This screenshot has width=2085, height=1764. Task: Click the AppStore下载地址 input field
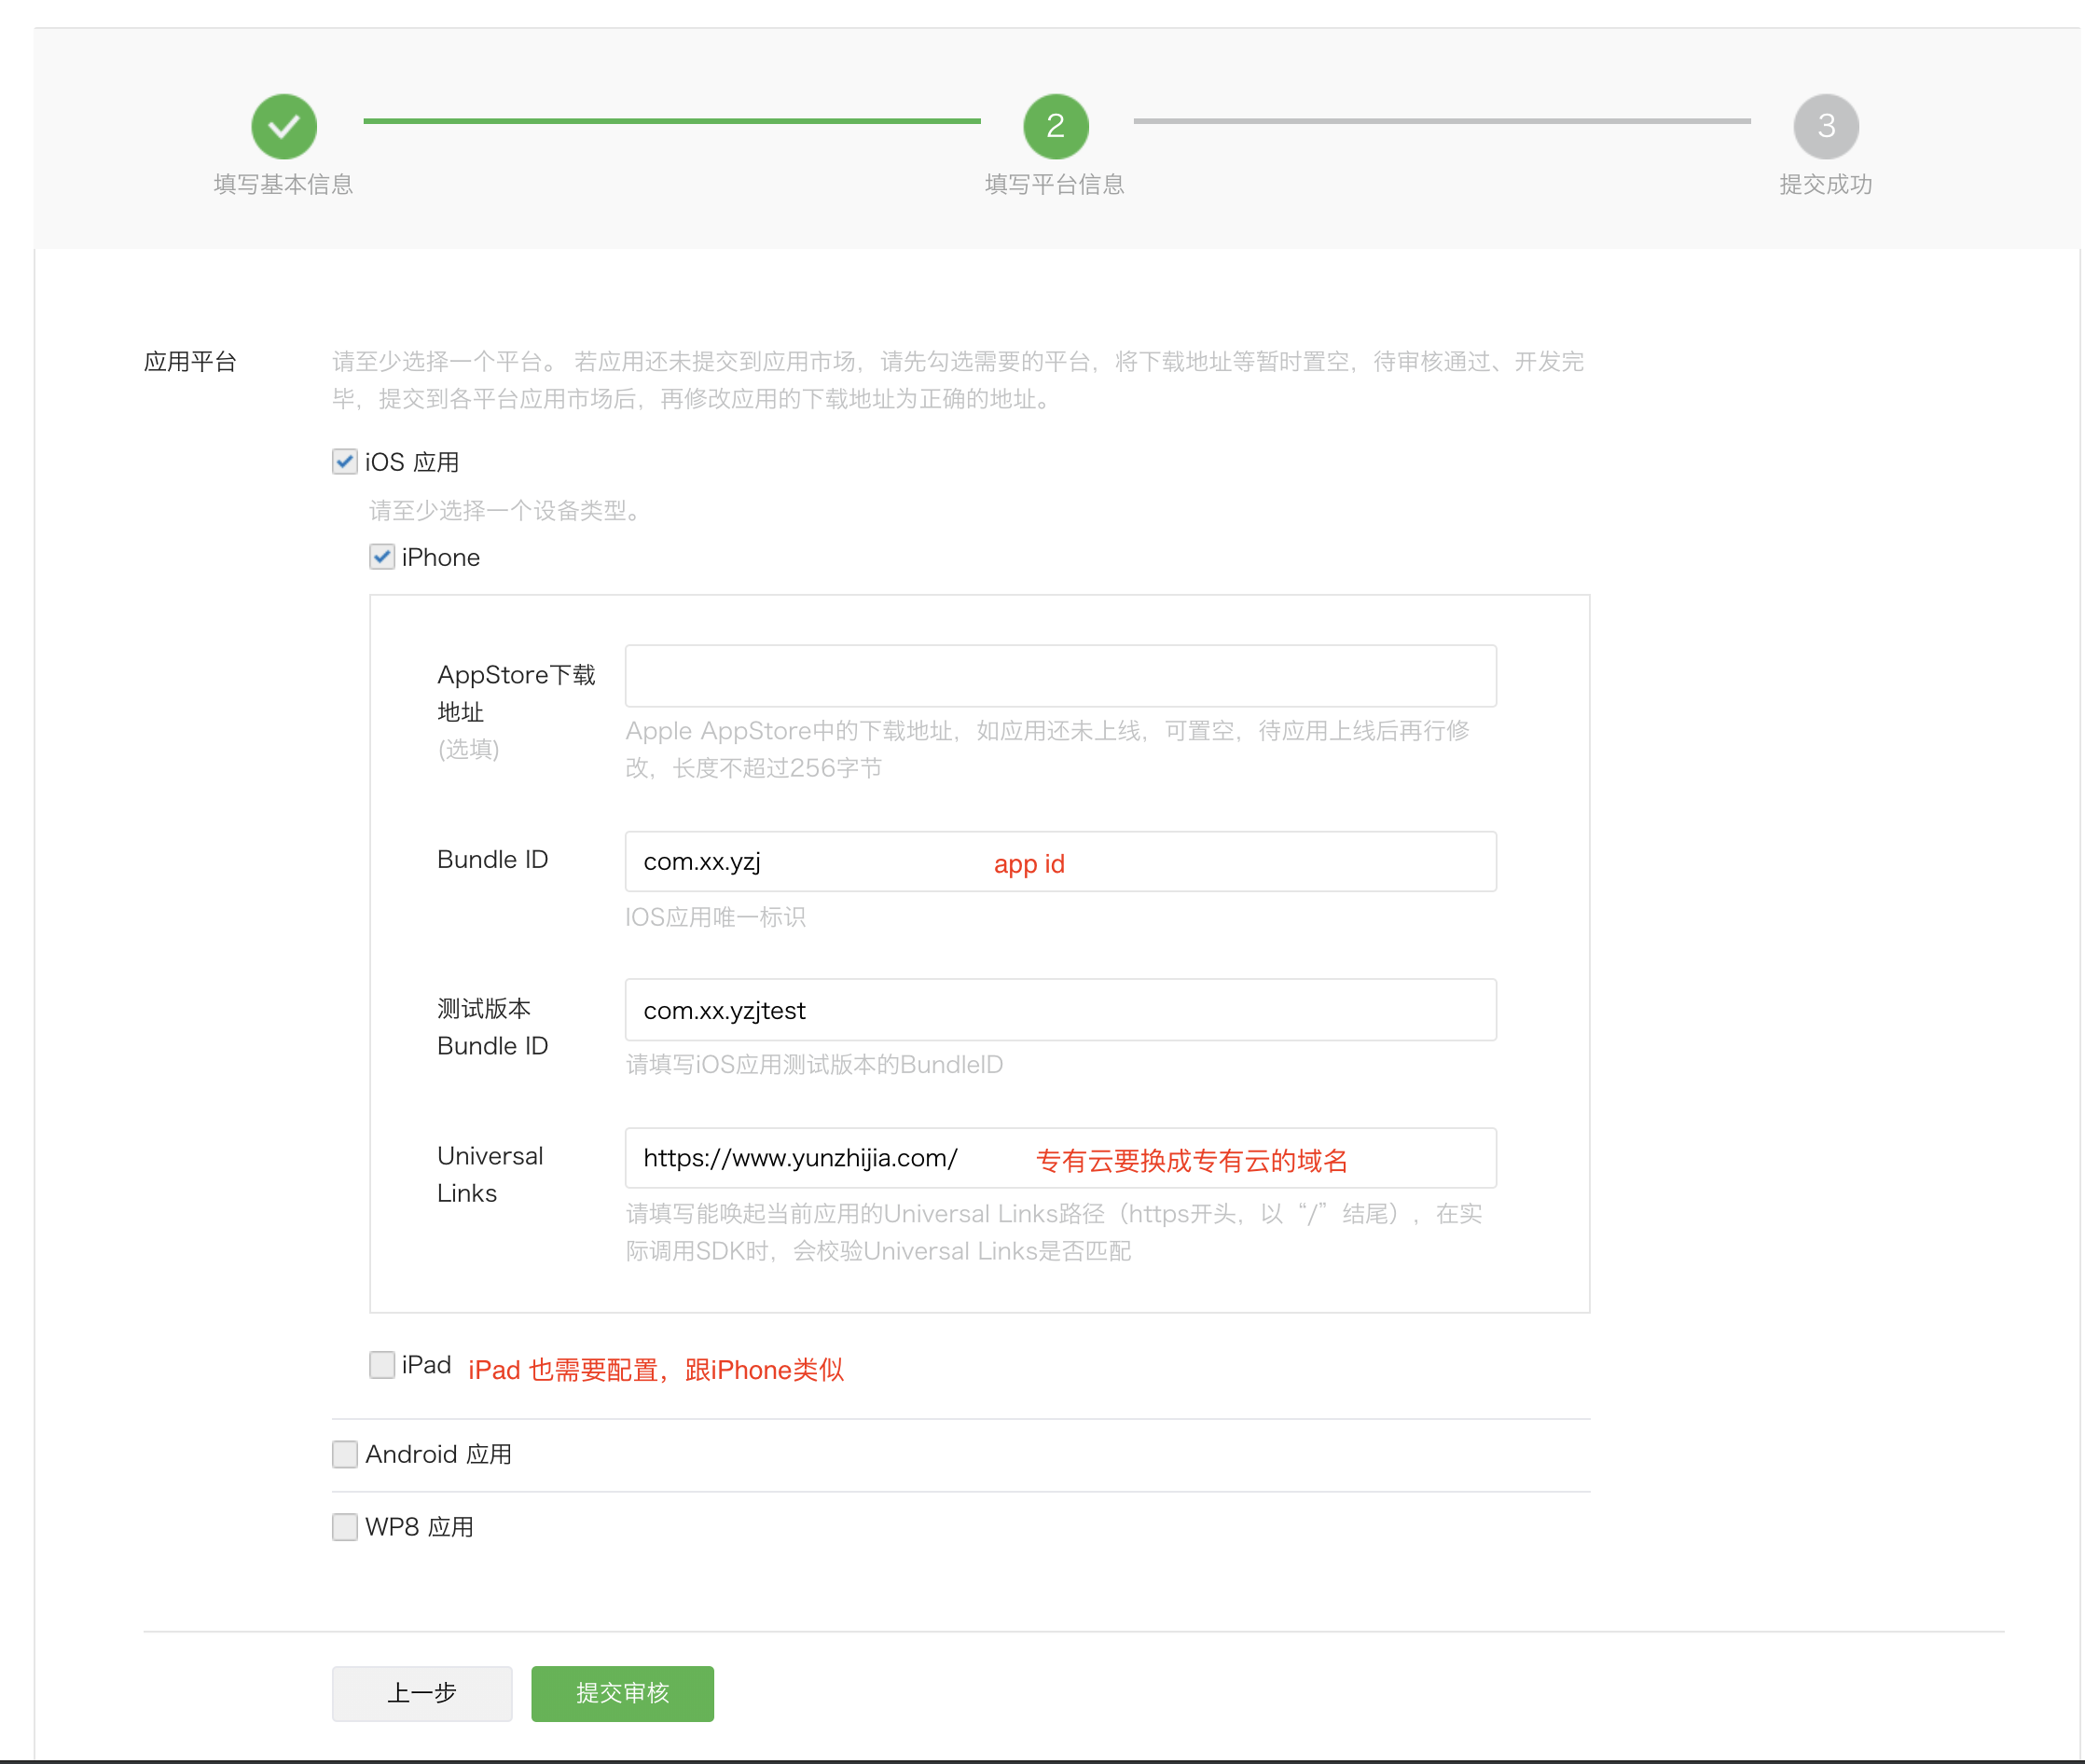1060,676
